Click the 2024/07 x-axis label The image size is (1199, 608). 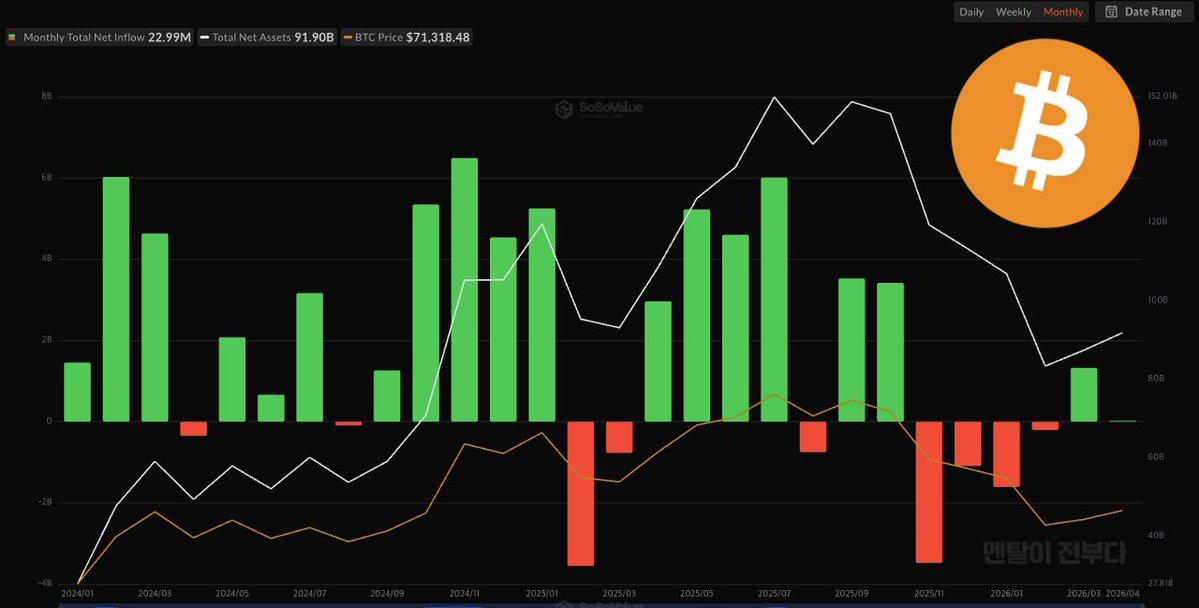pyautogui.click(x=310, y=593)
